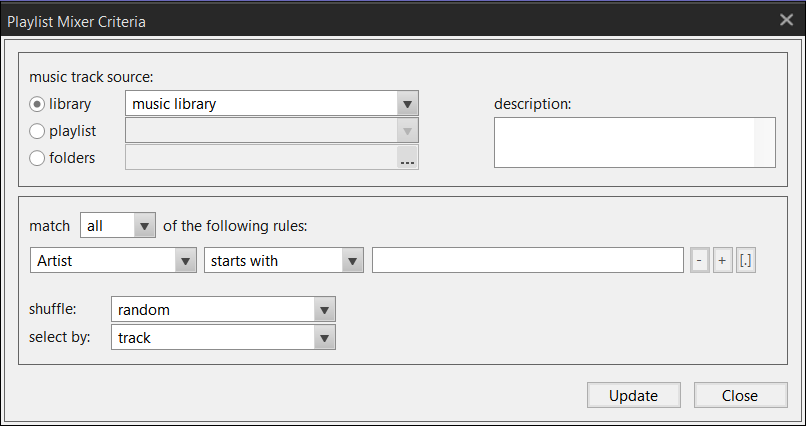Click the rule value text field

[x=527, y=261]
